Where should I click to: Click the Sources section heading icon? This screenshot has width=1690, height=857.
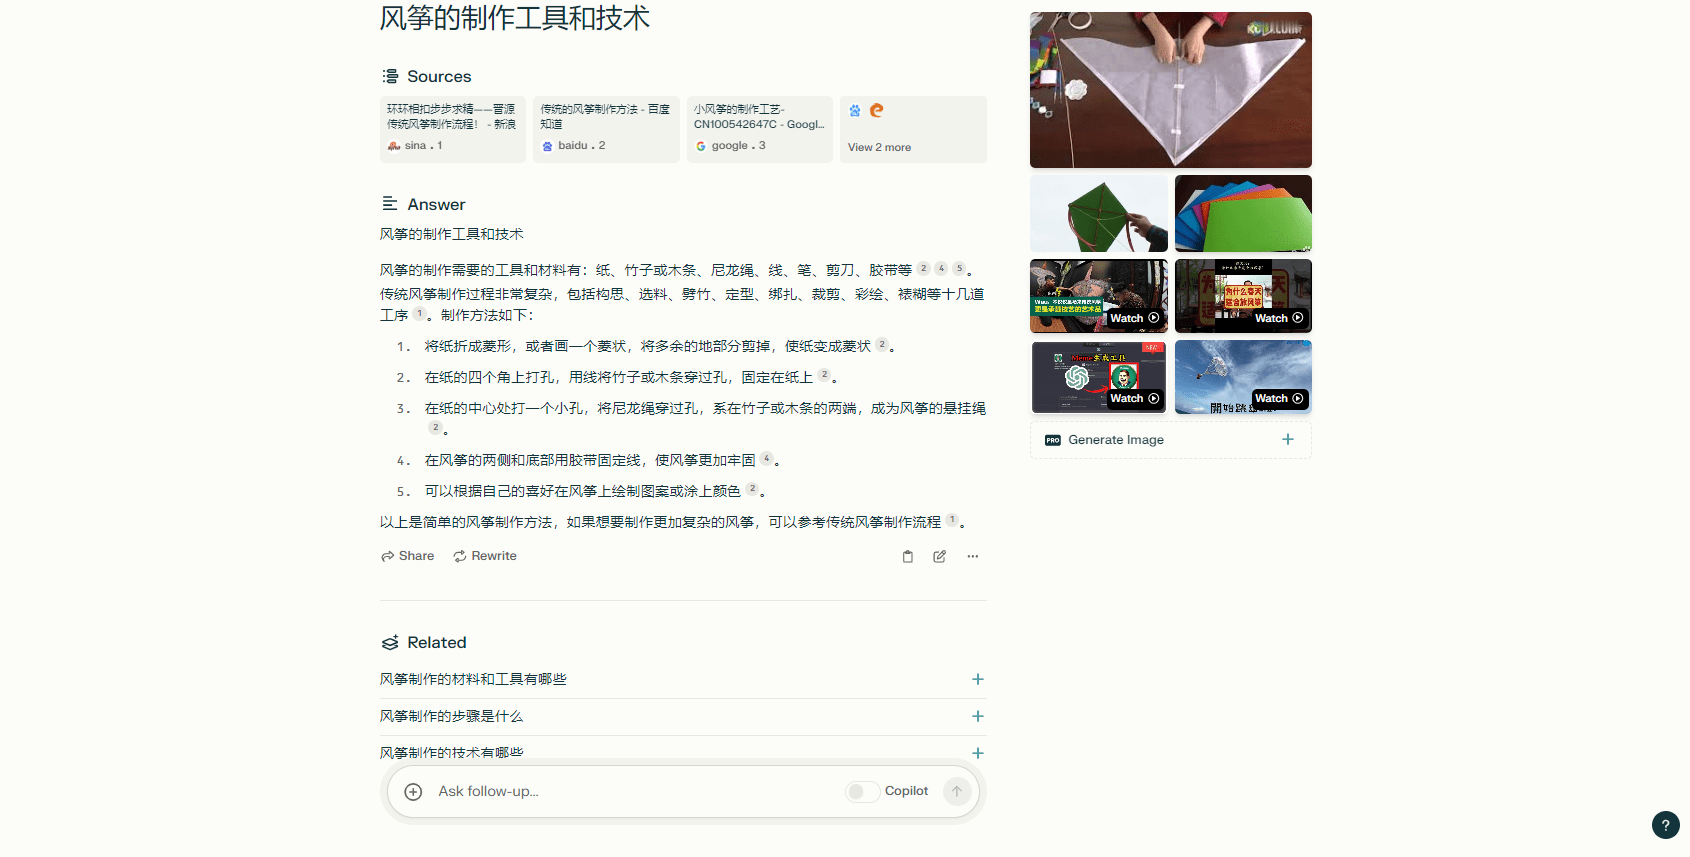390,76
